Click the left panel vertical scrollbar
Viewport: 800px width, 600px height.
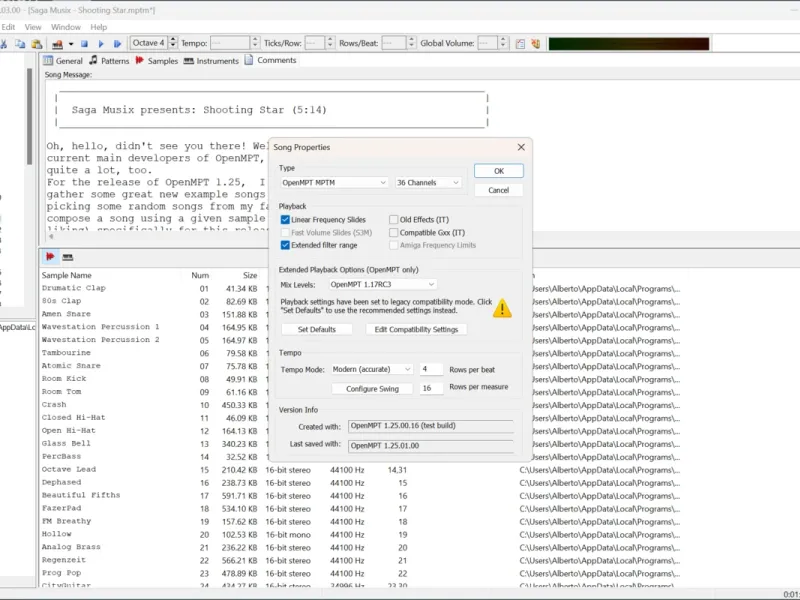30,116
